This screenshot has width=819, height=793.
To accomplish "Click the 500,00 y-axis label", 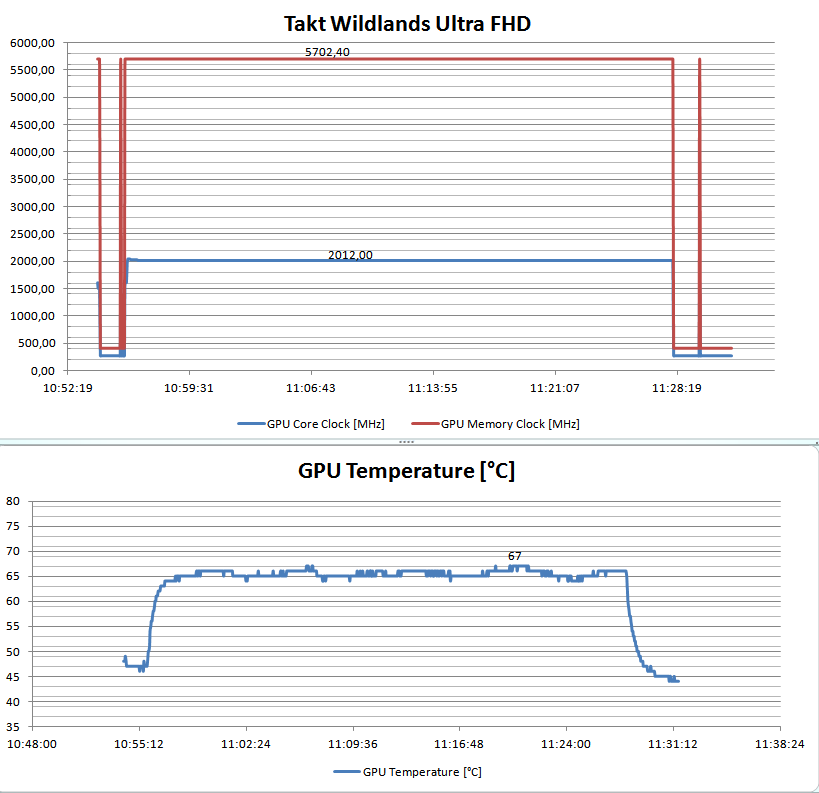I will coord(37,343).
